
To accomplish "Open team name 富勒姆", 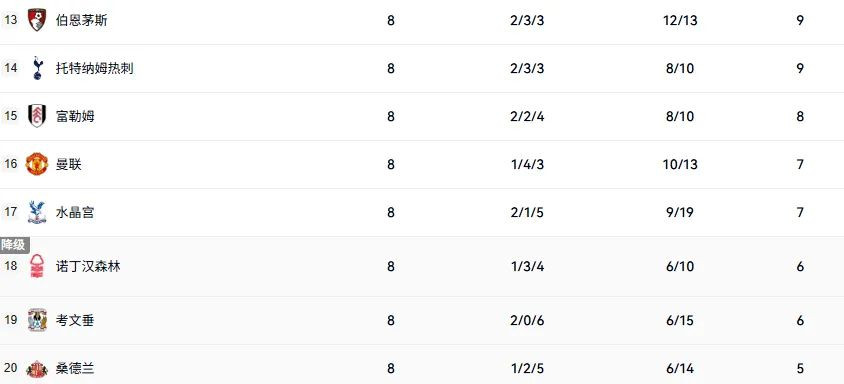I will click(x=75, y=116).
